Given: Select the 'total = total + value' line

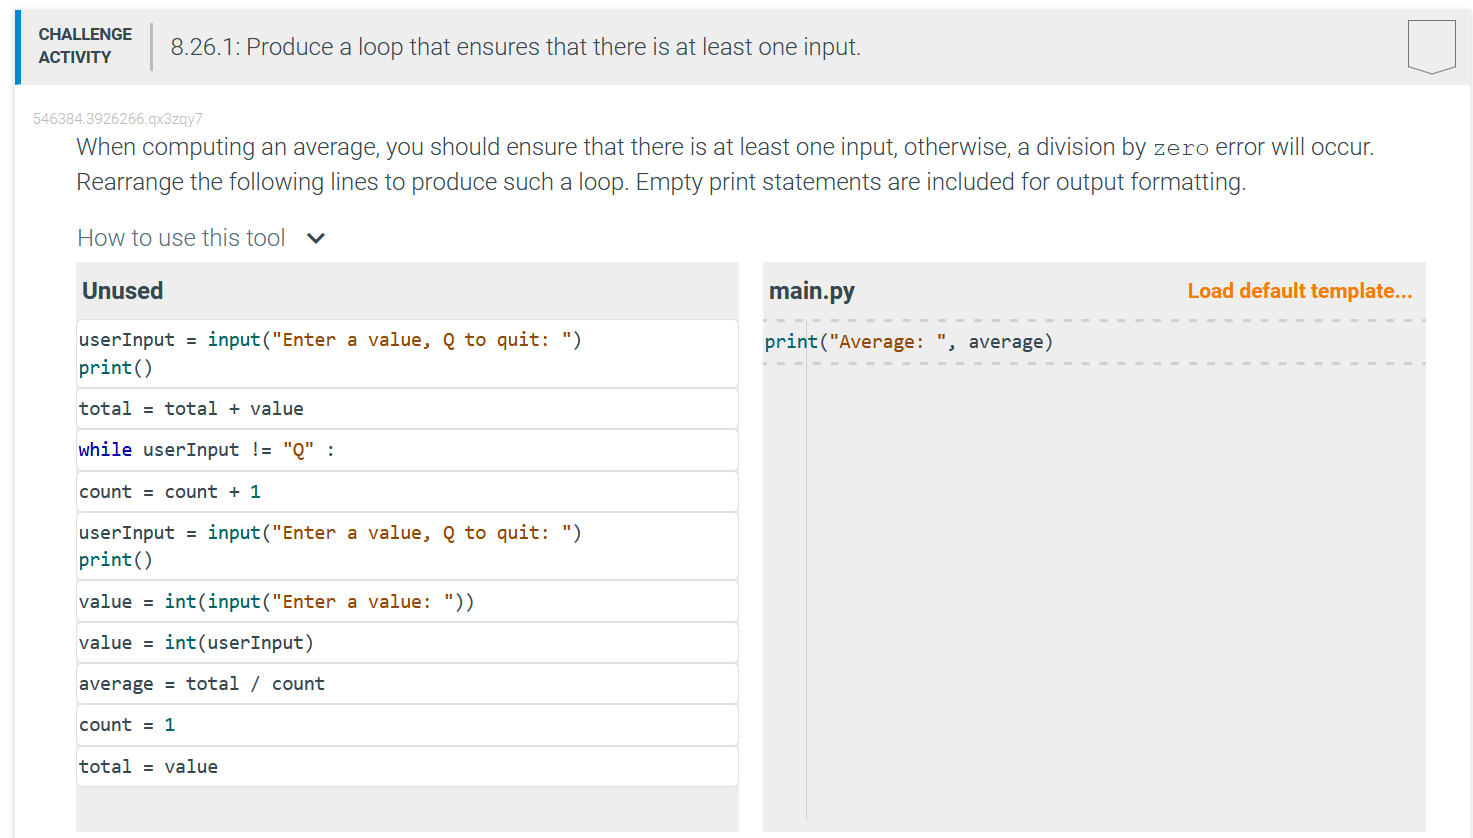Looking at the screenshot, I should pos(407,408).
